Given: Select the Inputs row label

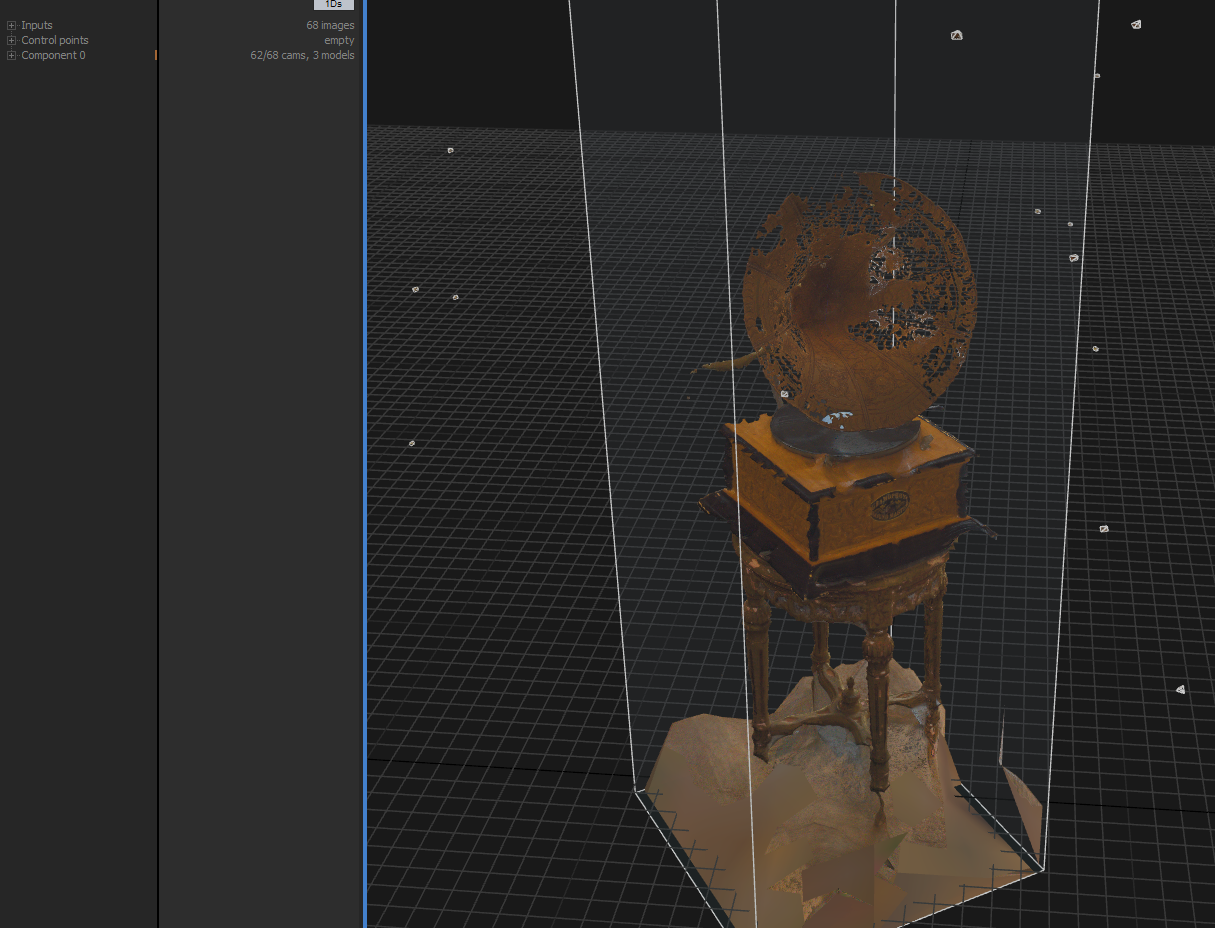Looking at the screenshot, I should coord(37,26).
